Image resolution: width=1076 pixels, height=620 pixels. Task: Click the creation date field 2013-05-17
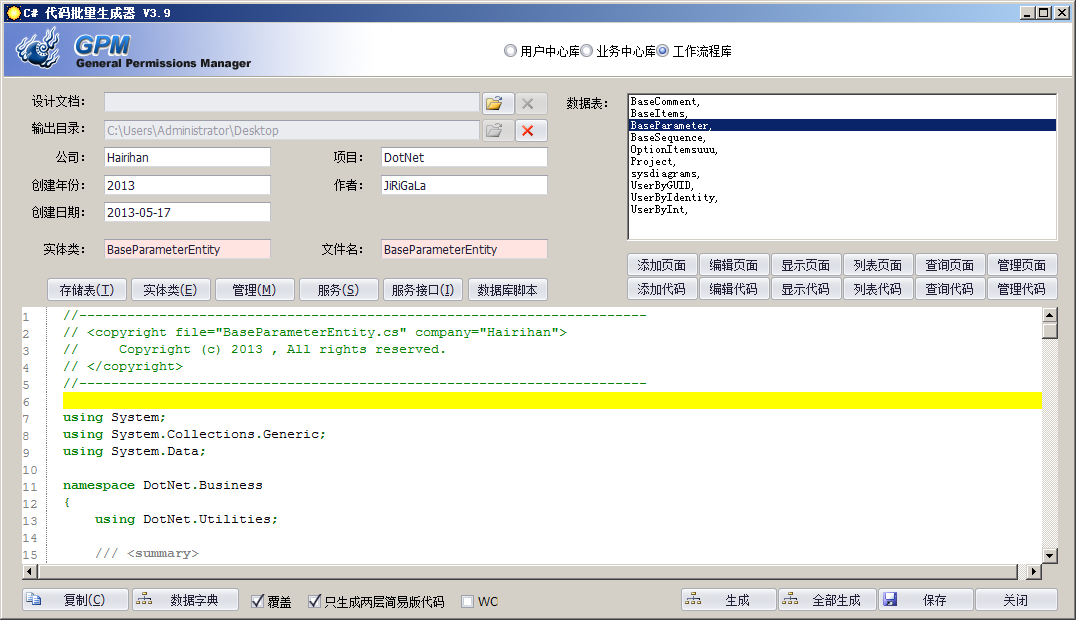(187, 212)
